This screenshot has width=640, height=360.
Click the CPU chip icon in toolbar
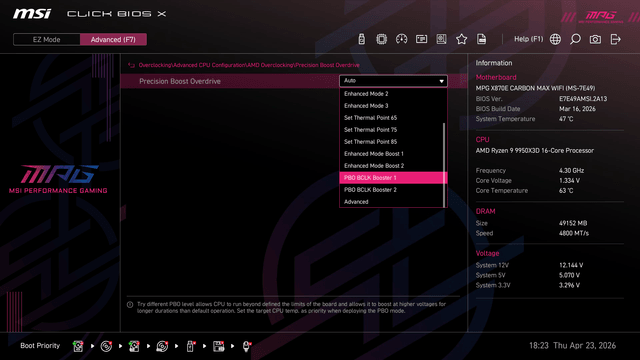[381, 39]
